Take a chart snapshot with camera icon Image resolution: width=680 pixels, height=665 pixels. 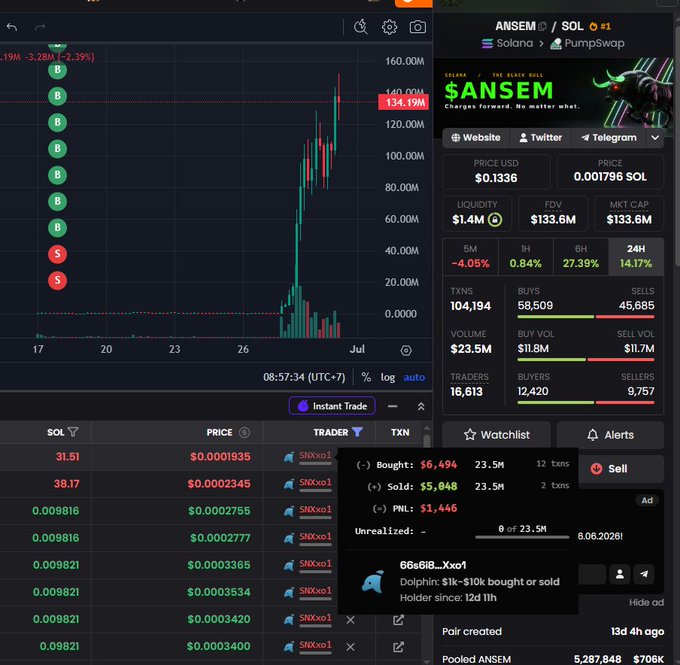point(418,27)
